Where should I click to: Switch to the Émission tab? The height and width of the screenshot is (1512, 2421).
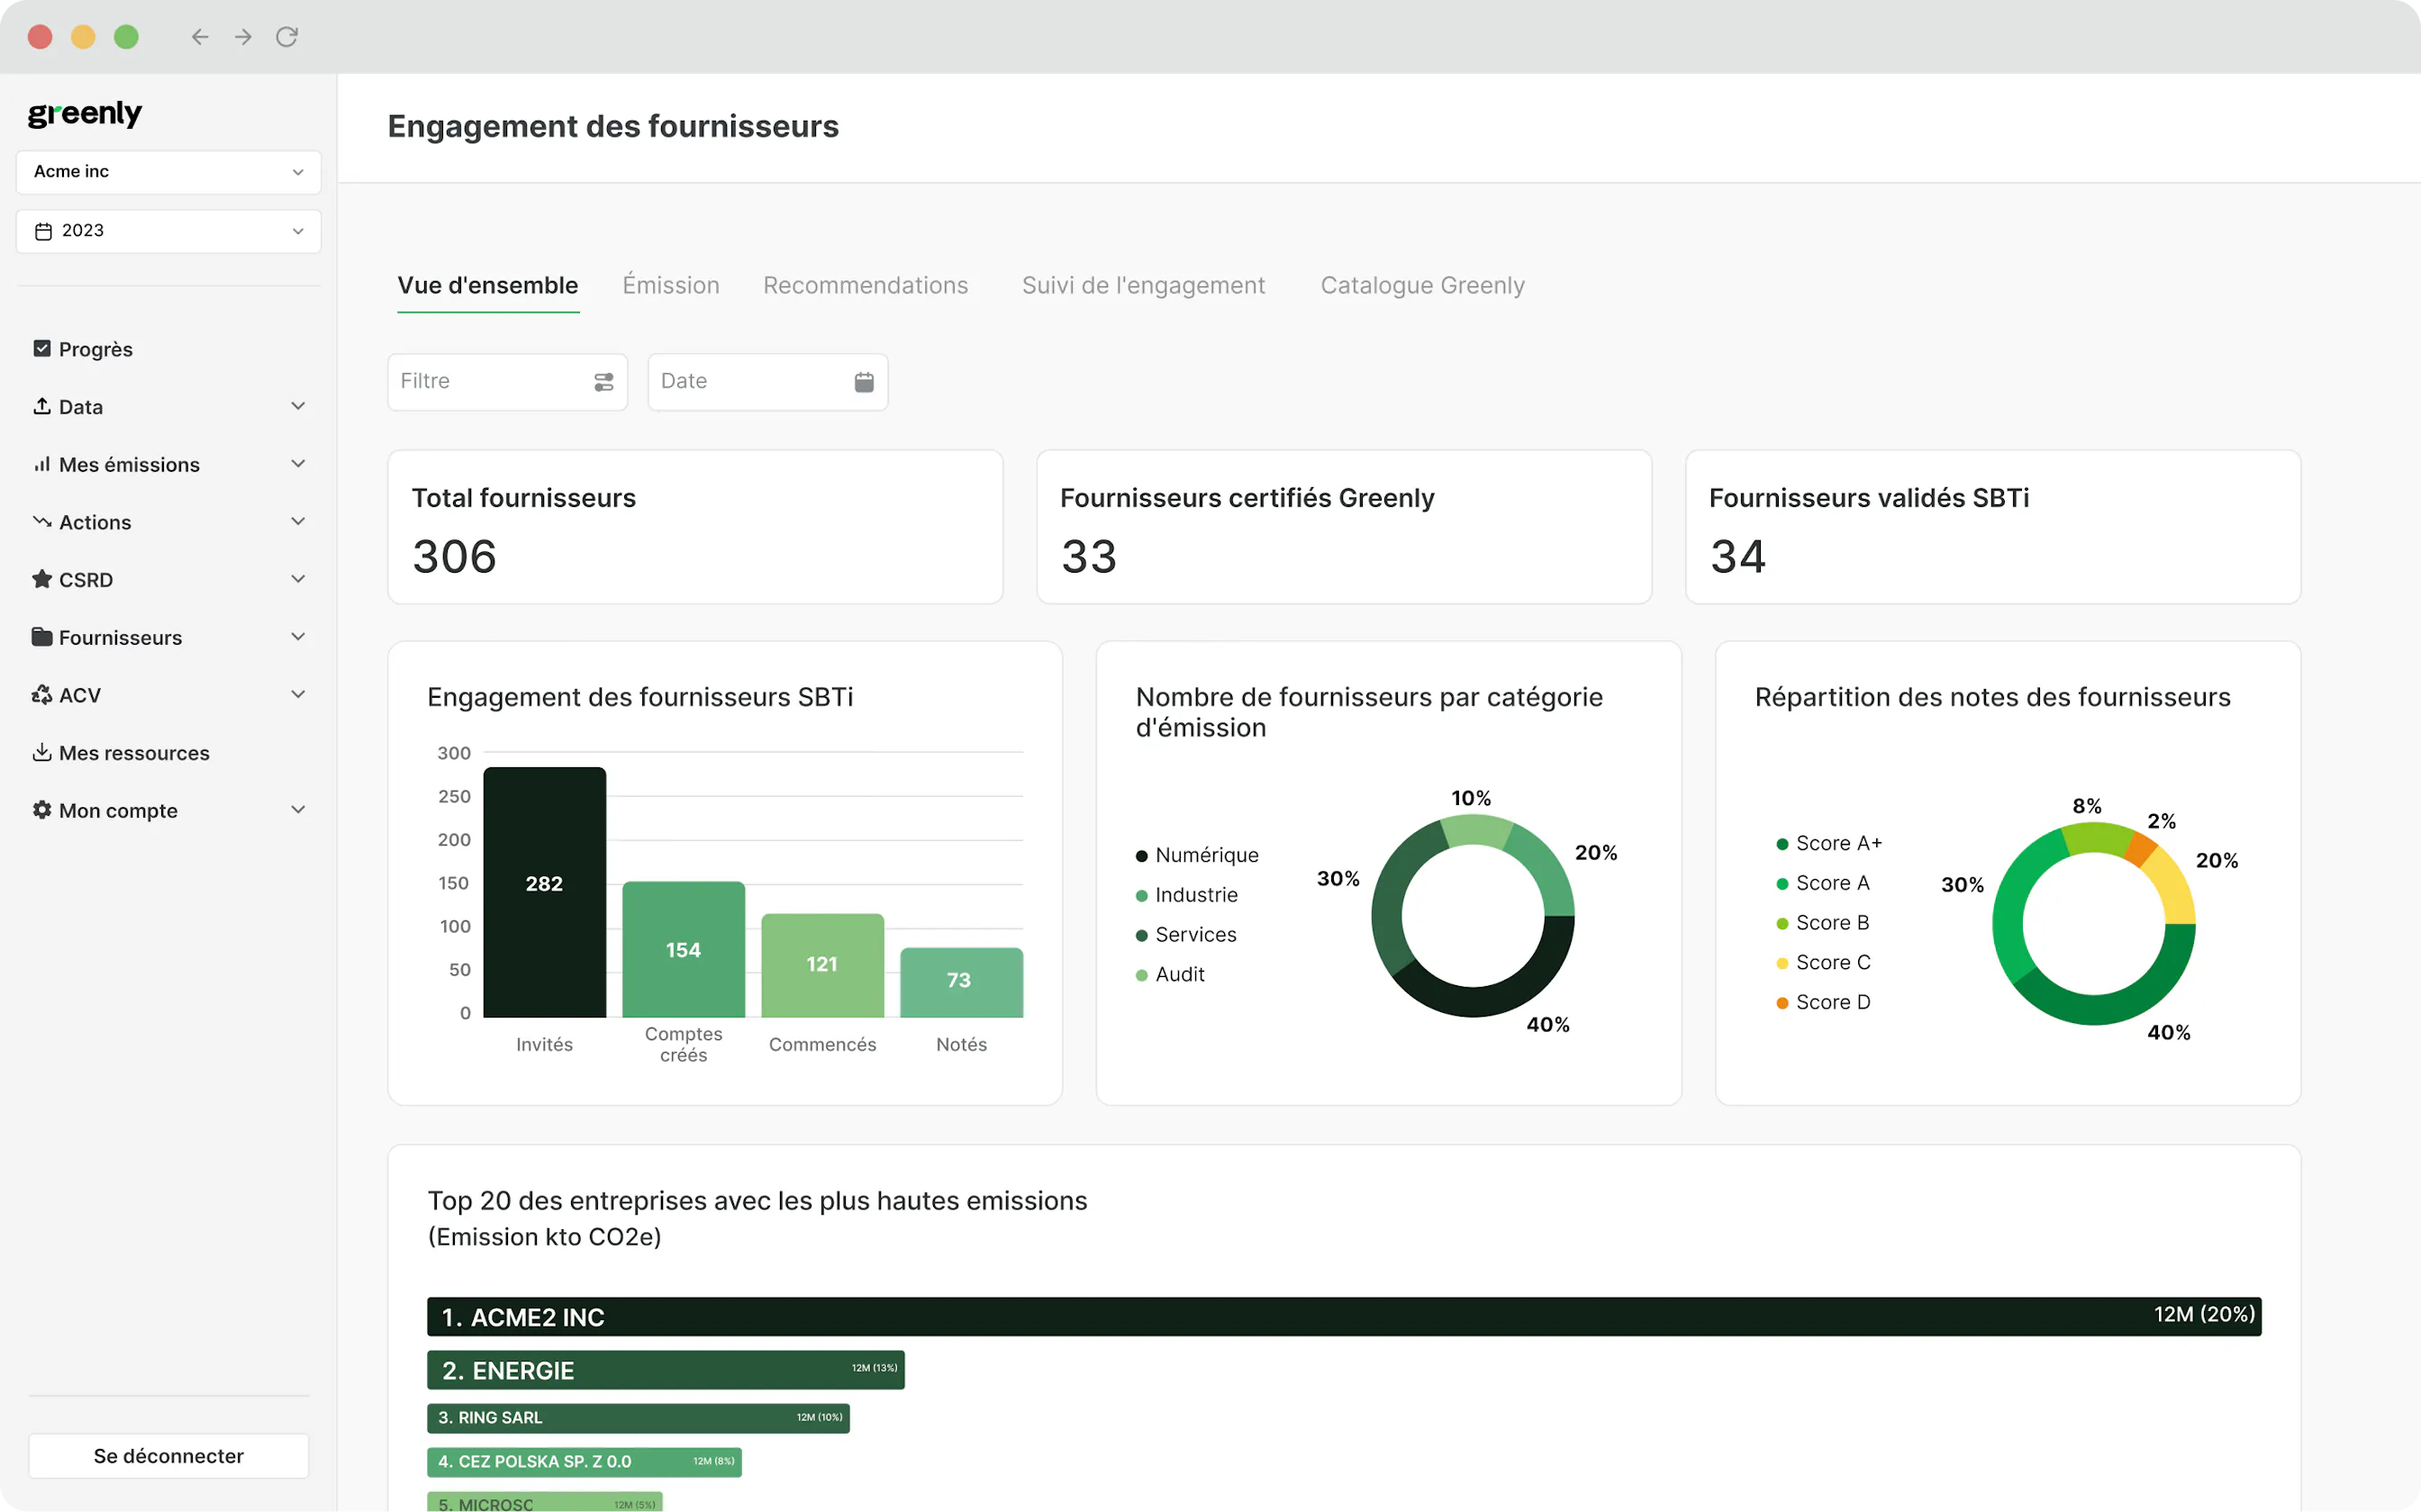671,285
